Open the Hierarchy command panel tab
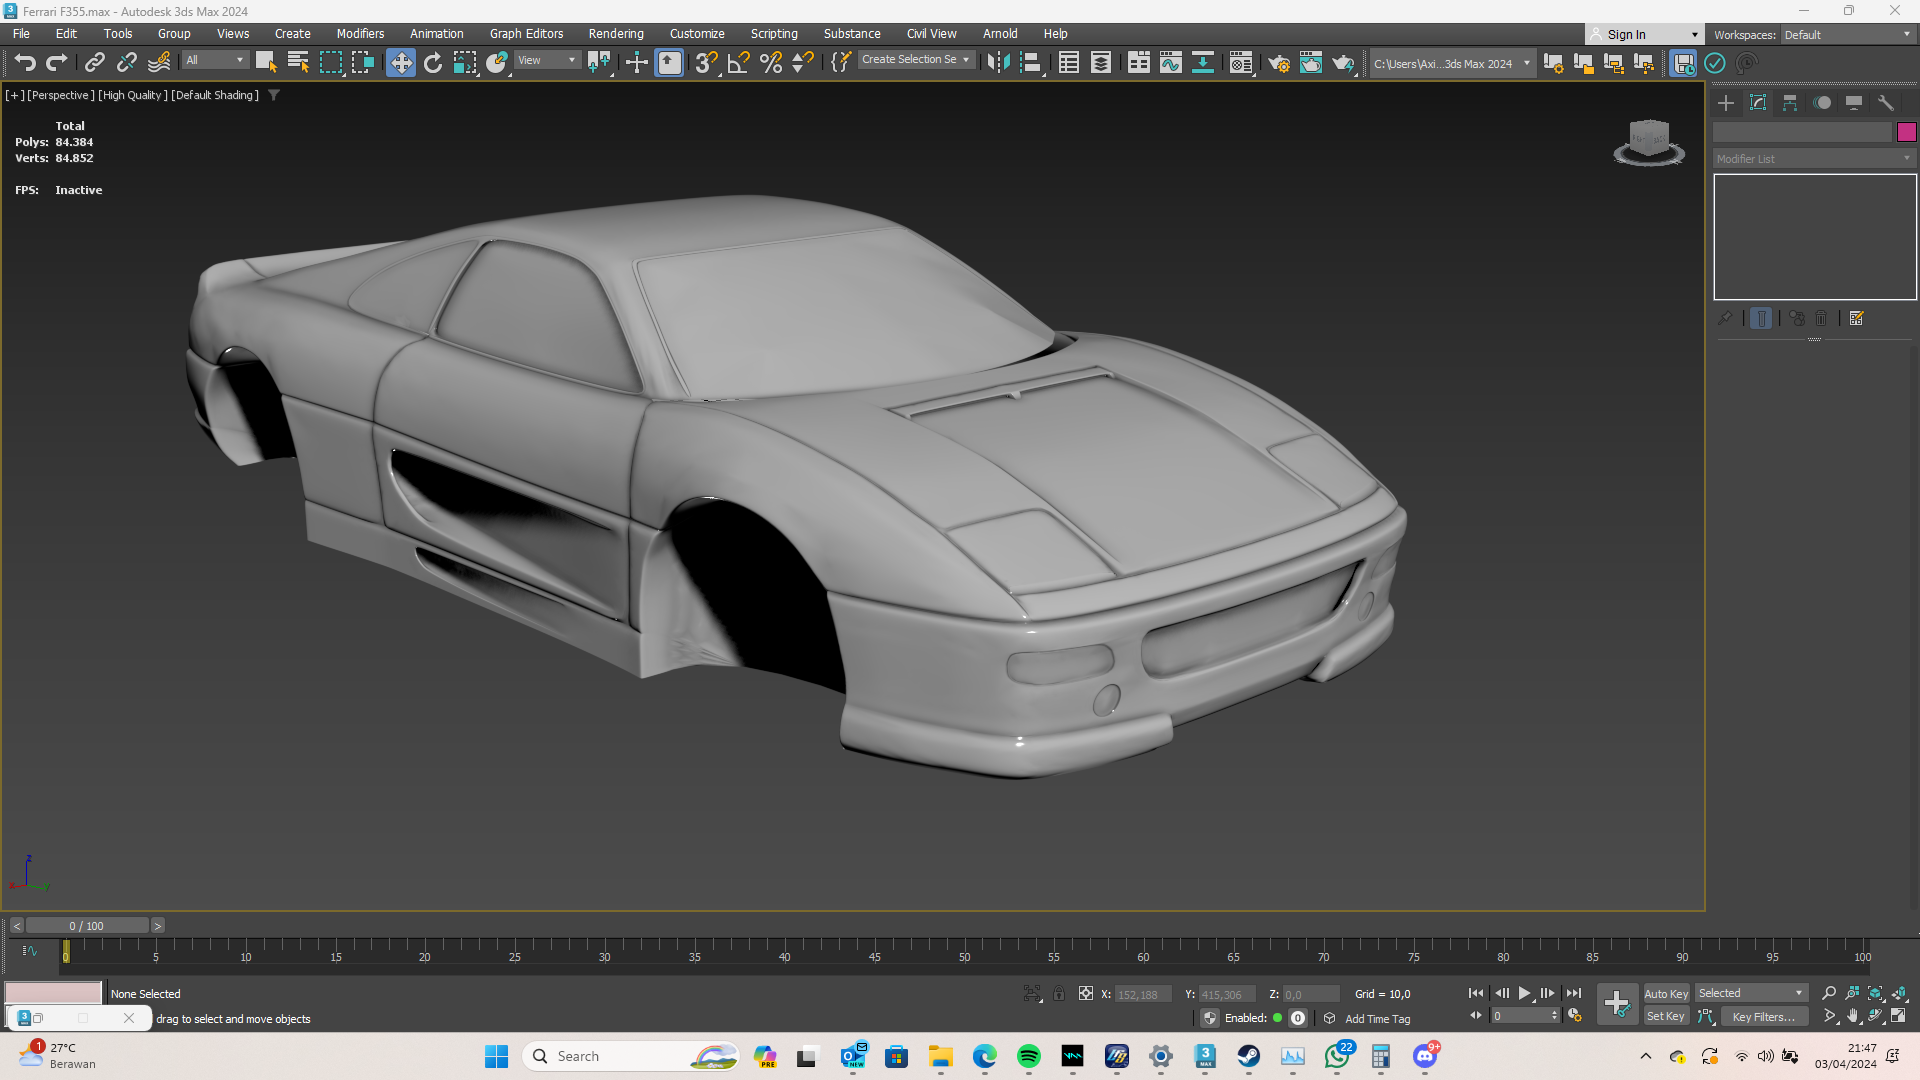The height and width of the screenshot is (1080, 1920). [1790, 103]
